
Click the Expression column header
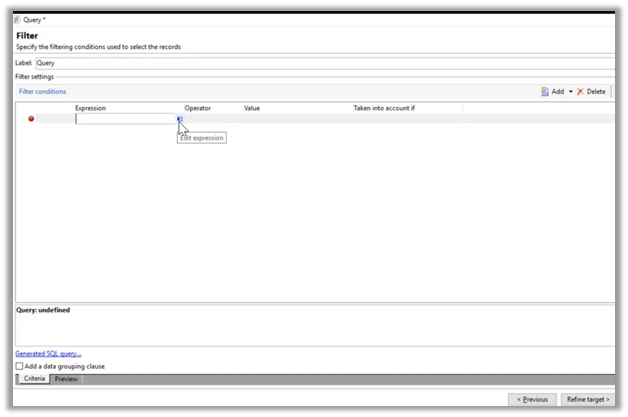91,108
